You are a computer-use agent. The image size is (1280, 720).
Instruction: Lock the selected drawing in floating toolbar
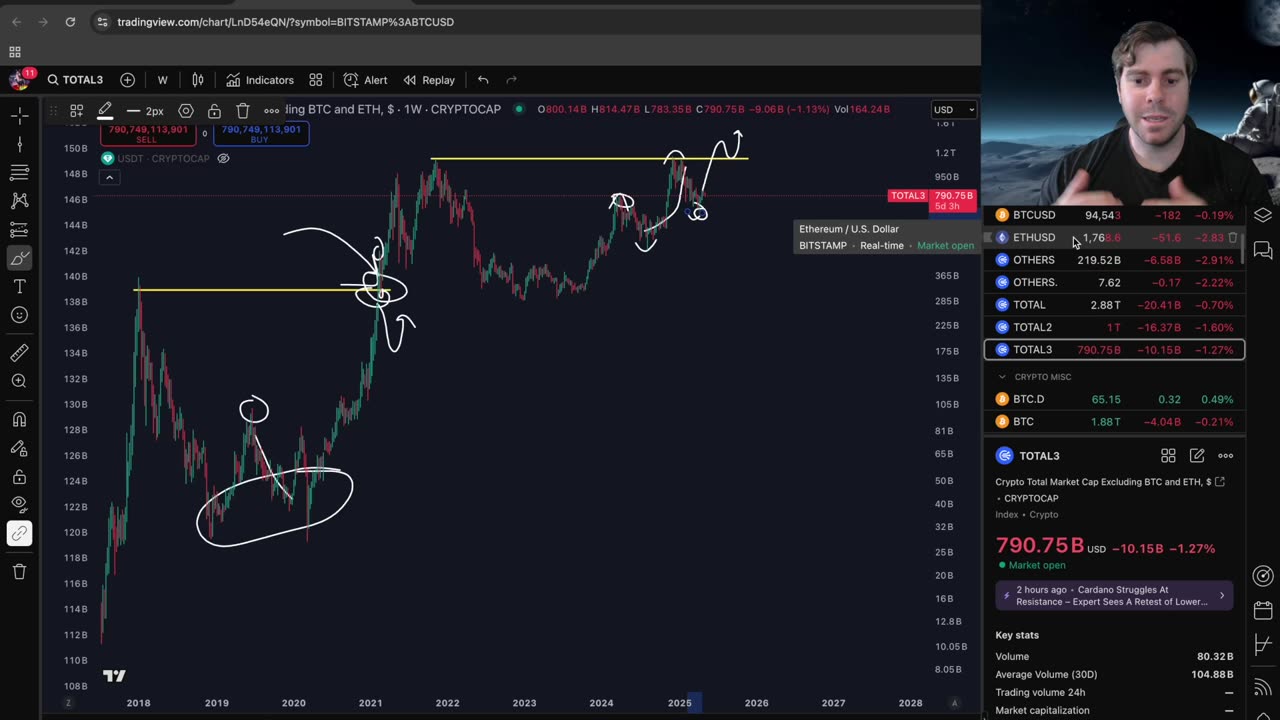pyautogui.click(x=214, y=111)
